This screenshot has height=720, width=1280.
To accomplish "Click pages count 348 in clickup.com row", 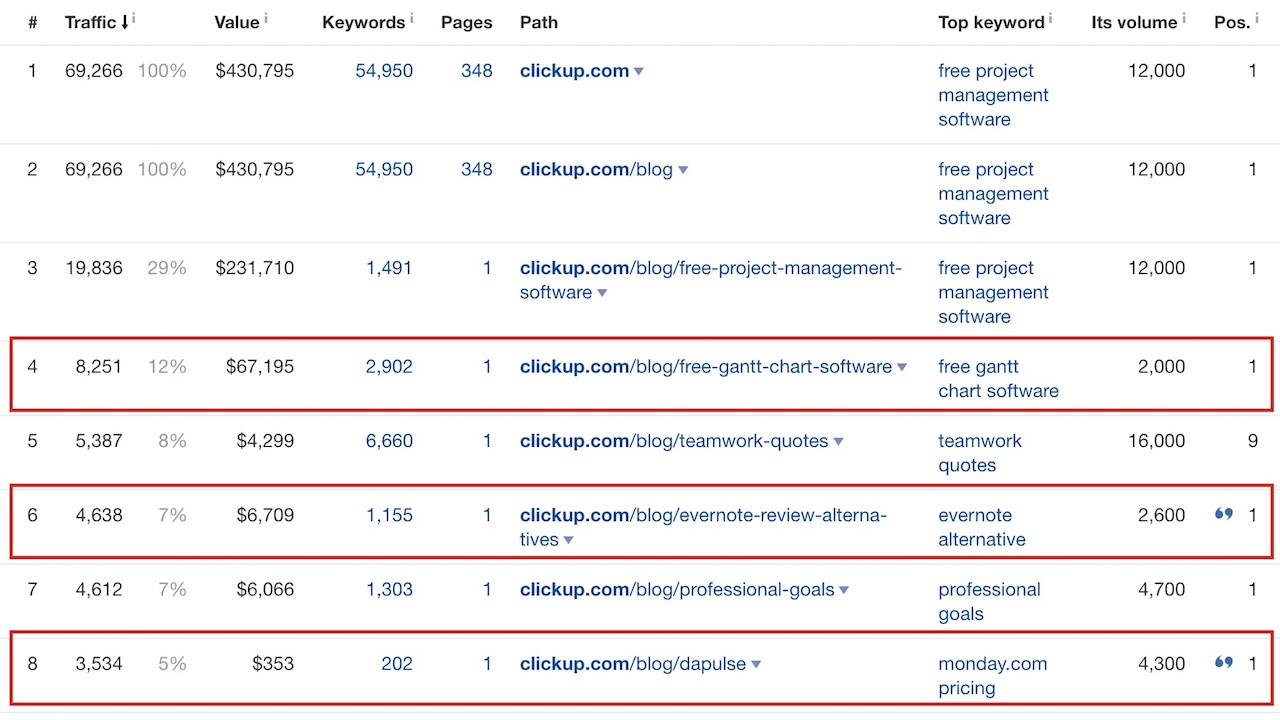I will tap(477, 71).
